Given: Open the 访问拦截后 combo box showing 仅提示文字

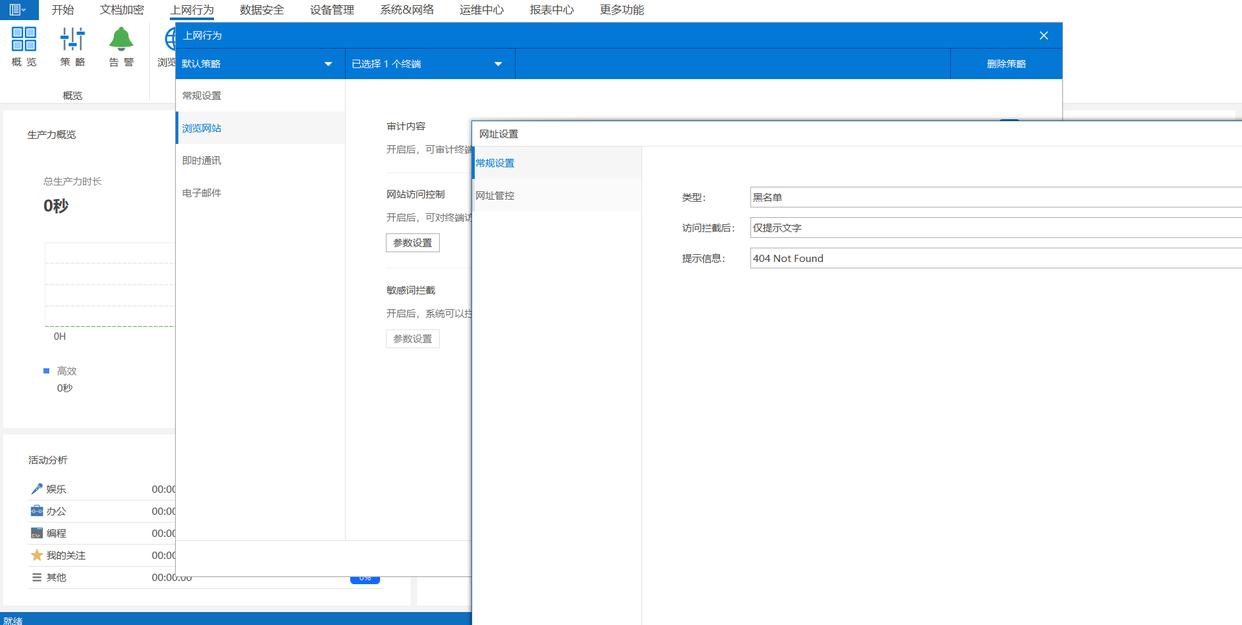Looking at the screenshot, I should tap(995, 228).
